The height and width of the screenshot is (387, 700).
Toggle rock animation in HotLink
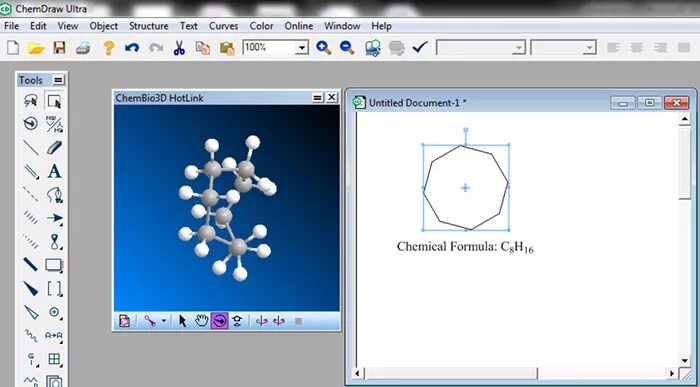pyautogui.click(x=279, y=320)
